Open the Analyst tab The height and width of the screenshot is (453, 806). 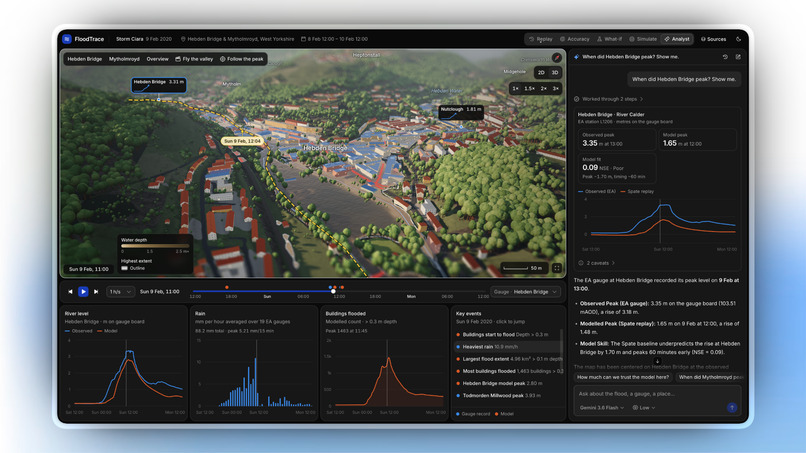coord(676,39)
